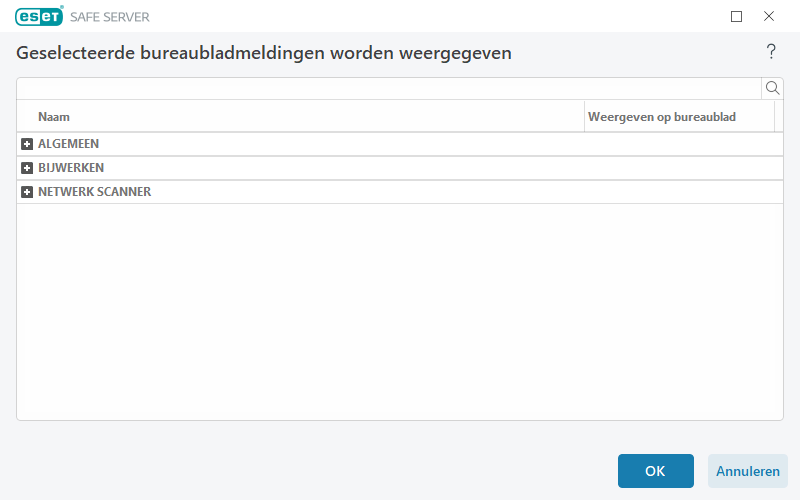
Task: Focus the notification search field
Action: tap(389, 88)
